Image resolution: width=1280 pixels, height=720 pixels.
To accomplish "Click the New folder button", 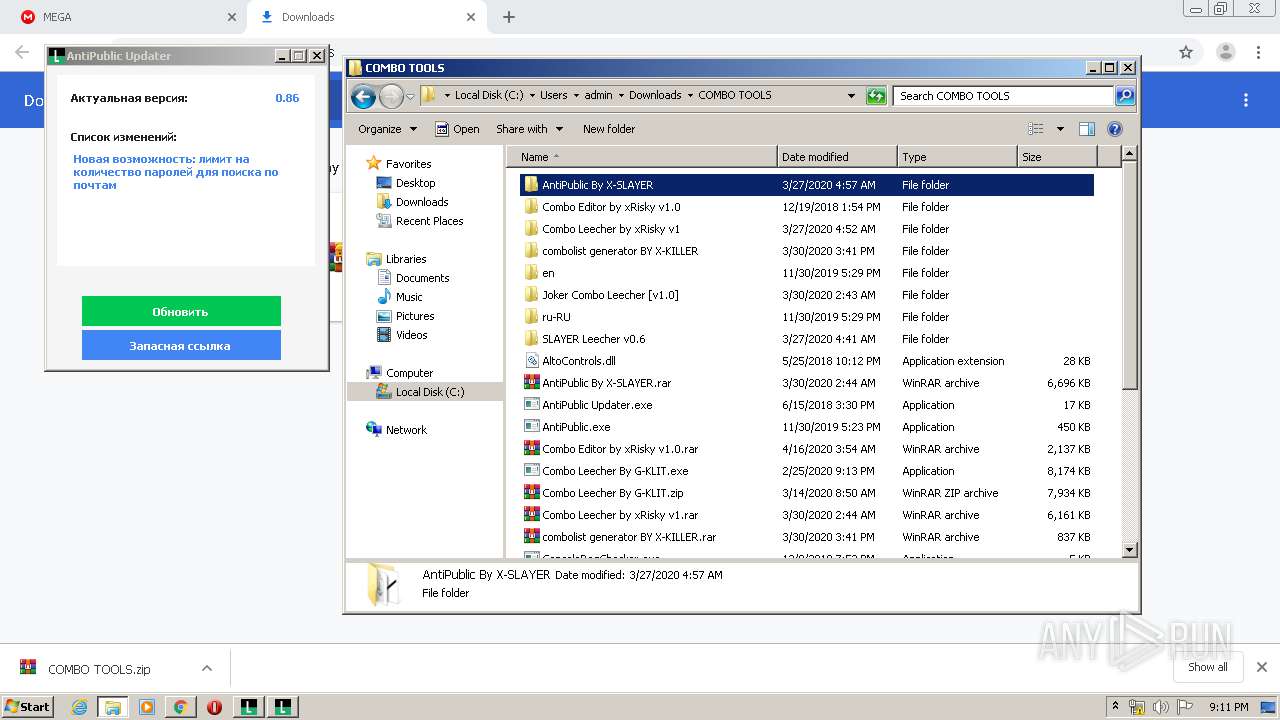I will tap(609, 129).
